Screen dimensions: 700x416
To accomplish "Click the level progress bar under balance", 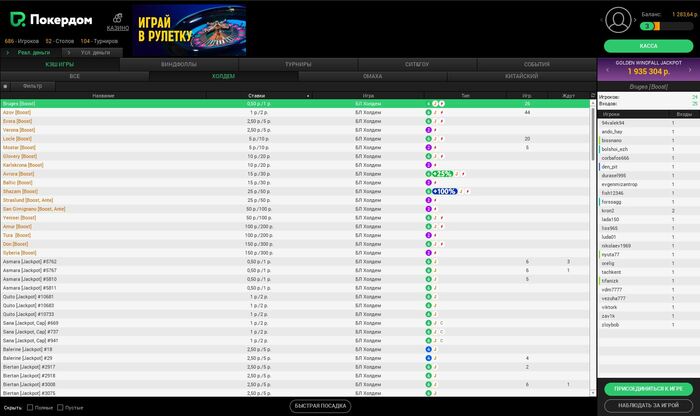I will click(x=667, y=26).
